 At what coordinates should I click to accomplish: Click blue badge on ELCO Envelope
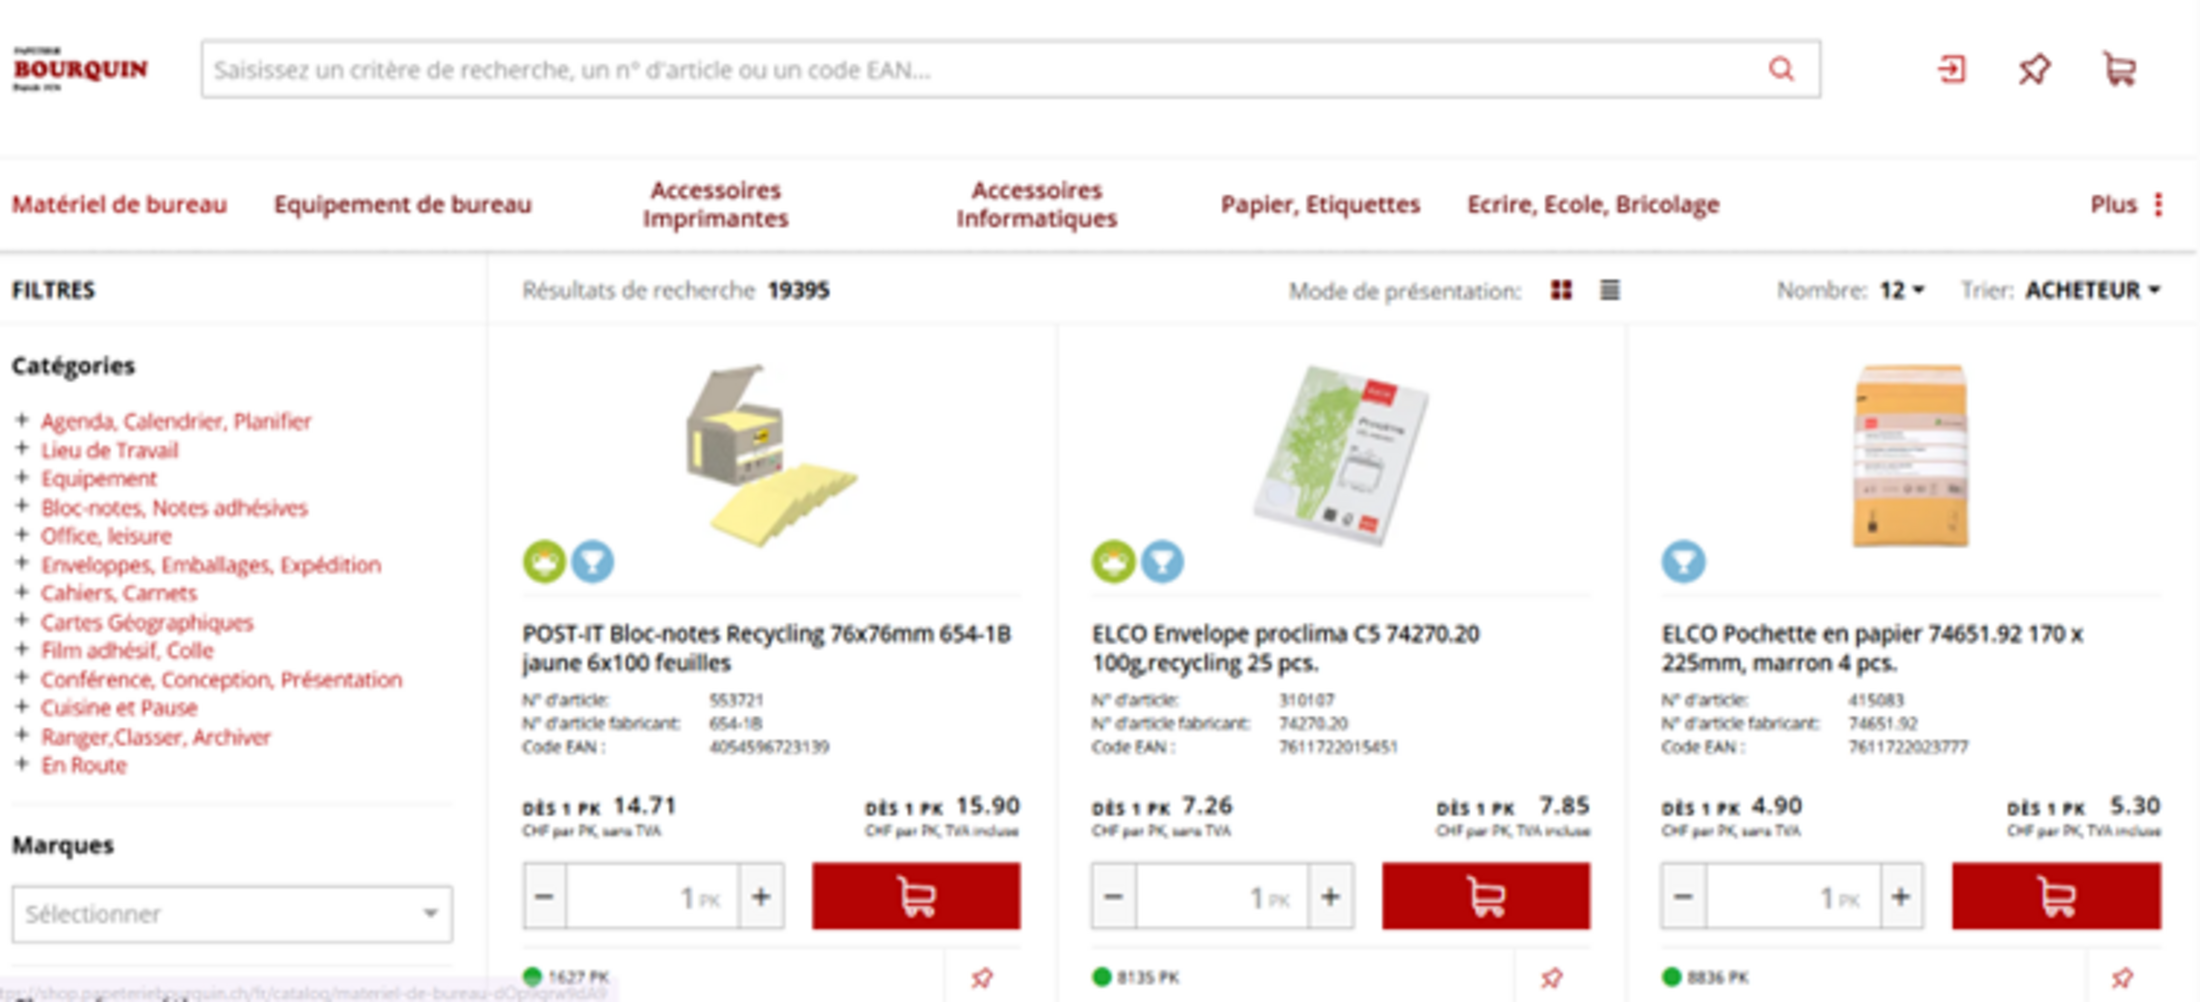coord(1162,561)
